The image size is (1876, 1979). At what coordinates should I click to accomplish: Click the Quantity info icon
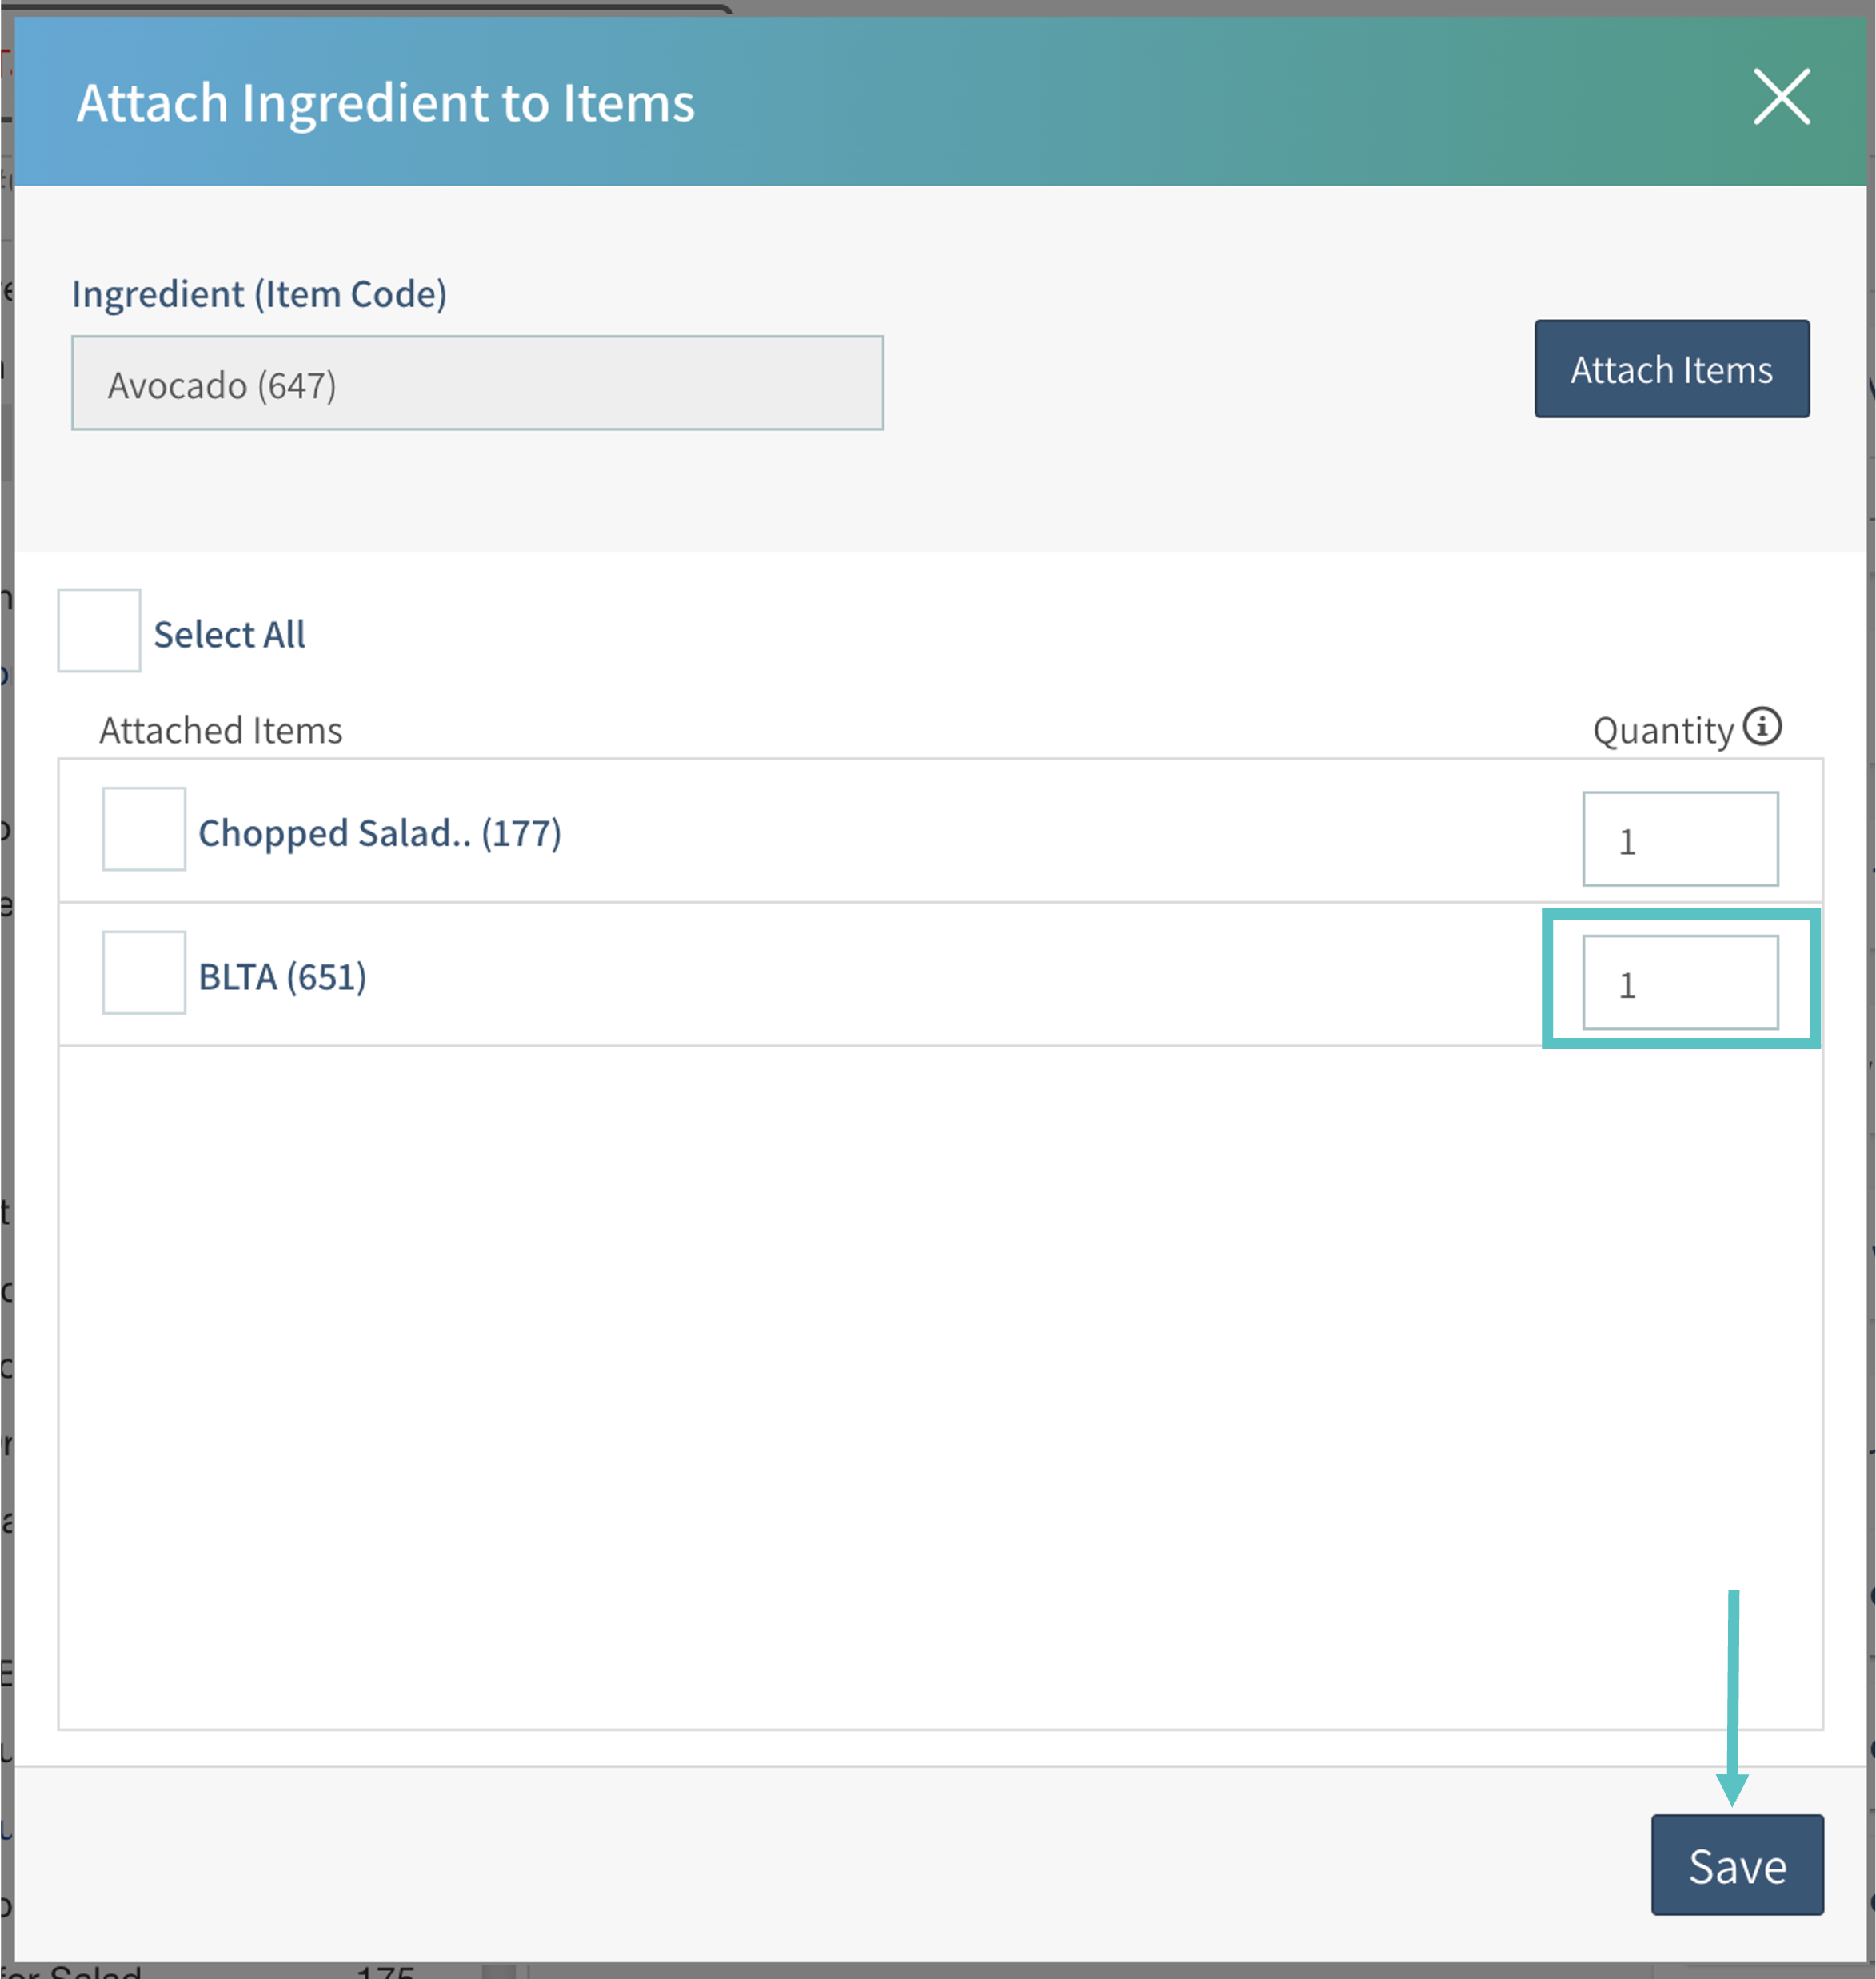(1762, 727)
